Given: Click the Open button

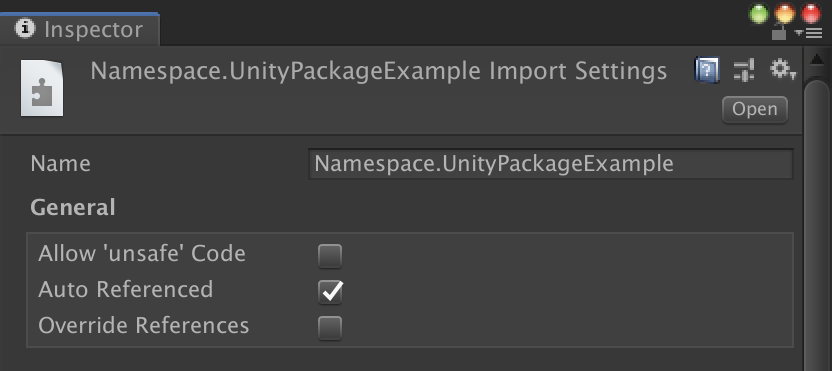Looking at the screenshot, I should tap(755, 109).
